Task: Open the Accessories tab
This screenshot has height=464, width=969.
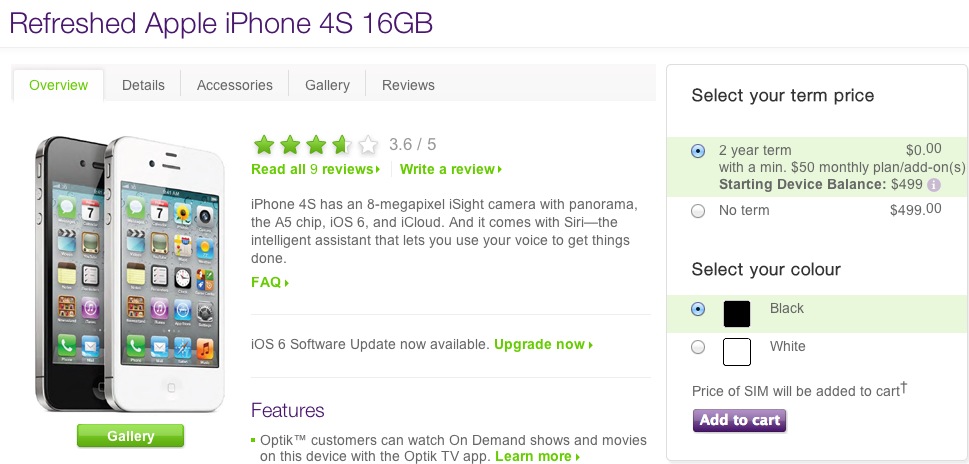Action: (235, 85)
